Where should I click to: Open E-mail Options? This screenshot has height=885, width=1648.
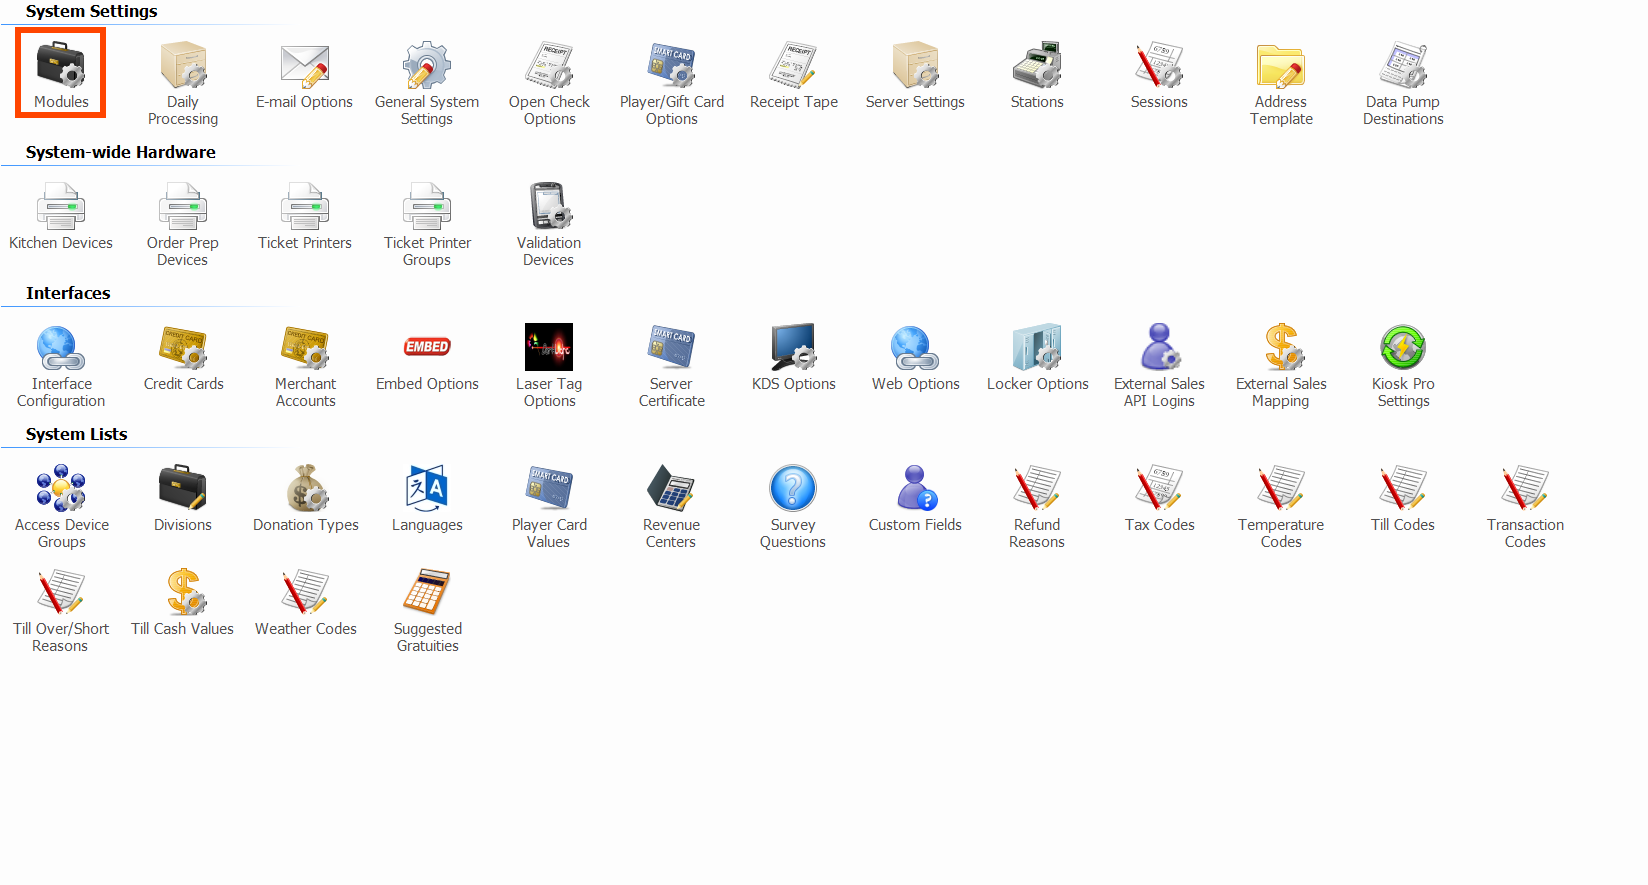pos(305,66)
